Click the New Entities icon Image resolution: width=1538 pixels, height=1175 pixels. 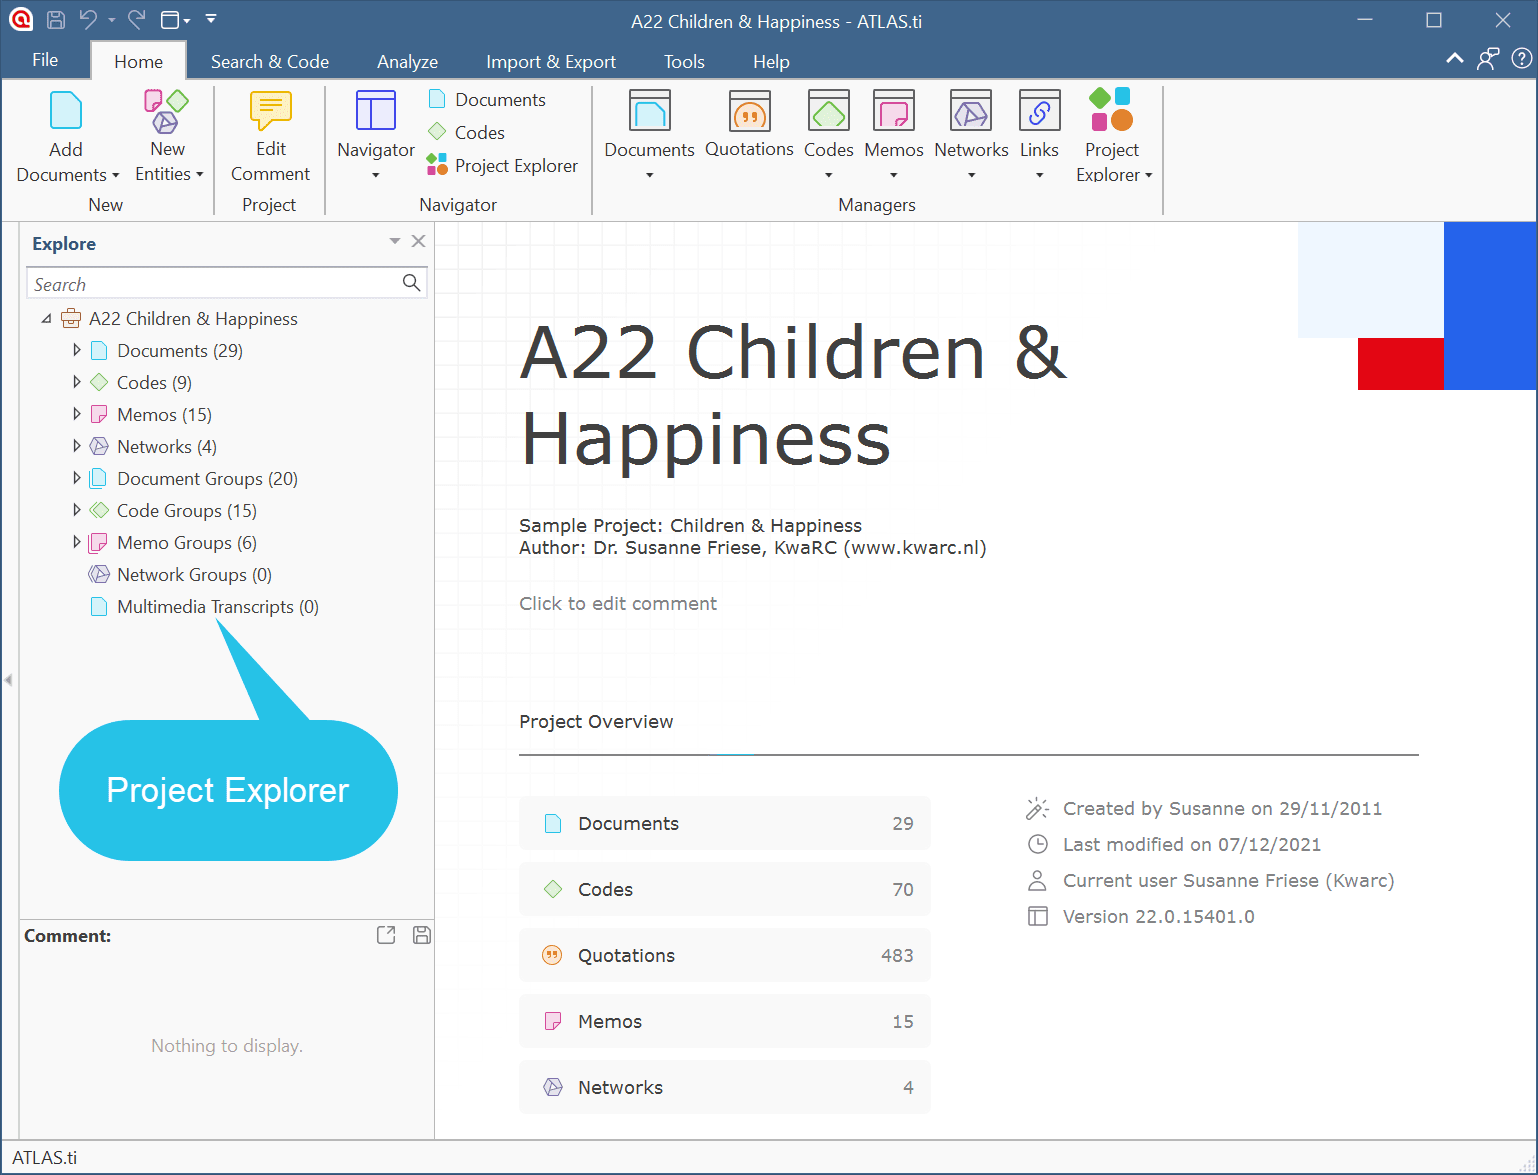(x=167, y=110)
